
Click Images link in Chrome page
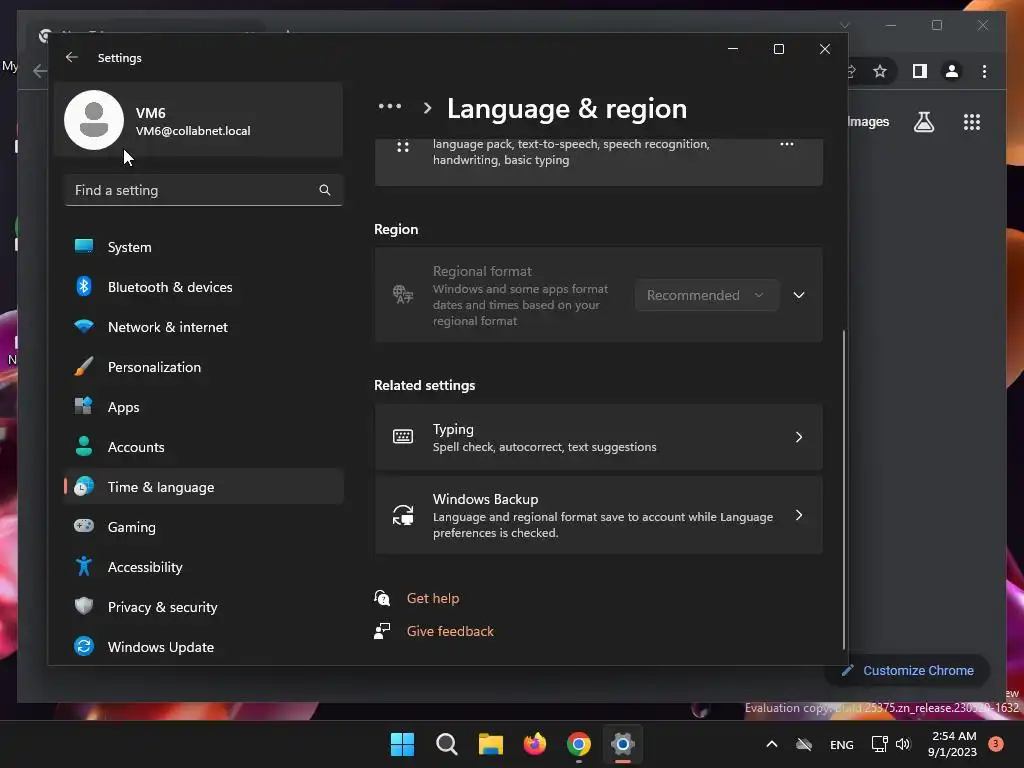(869, 121)
